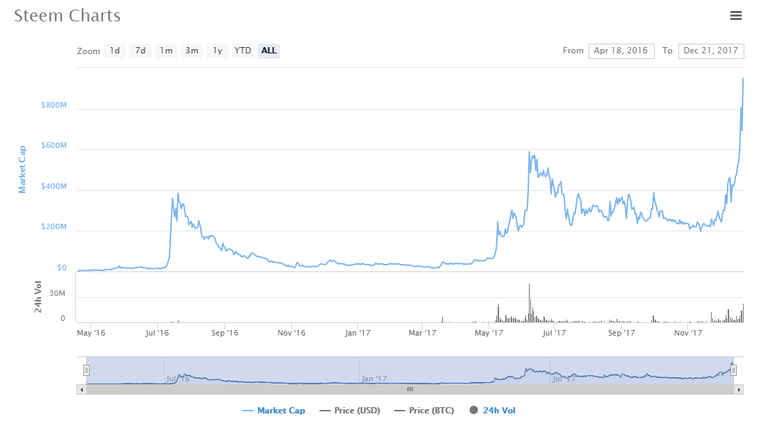This screenshot has height=423, width=768.
Task: Click the December 2017 market cap peak
Action: point(743,79)
